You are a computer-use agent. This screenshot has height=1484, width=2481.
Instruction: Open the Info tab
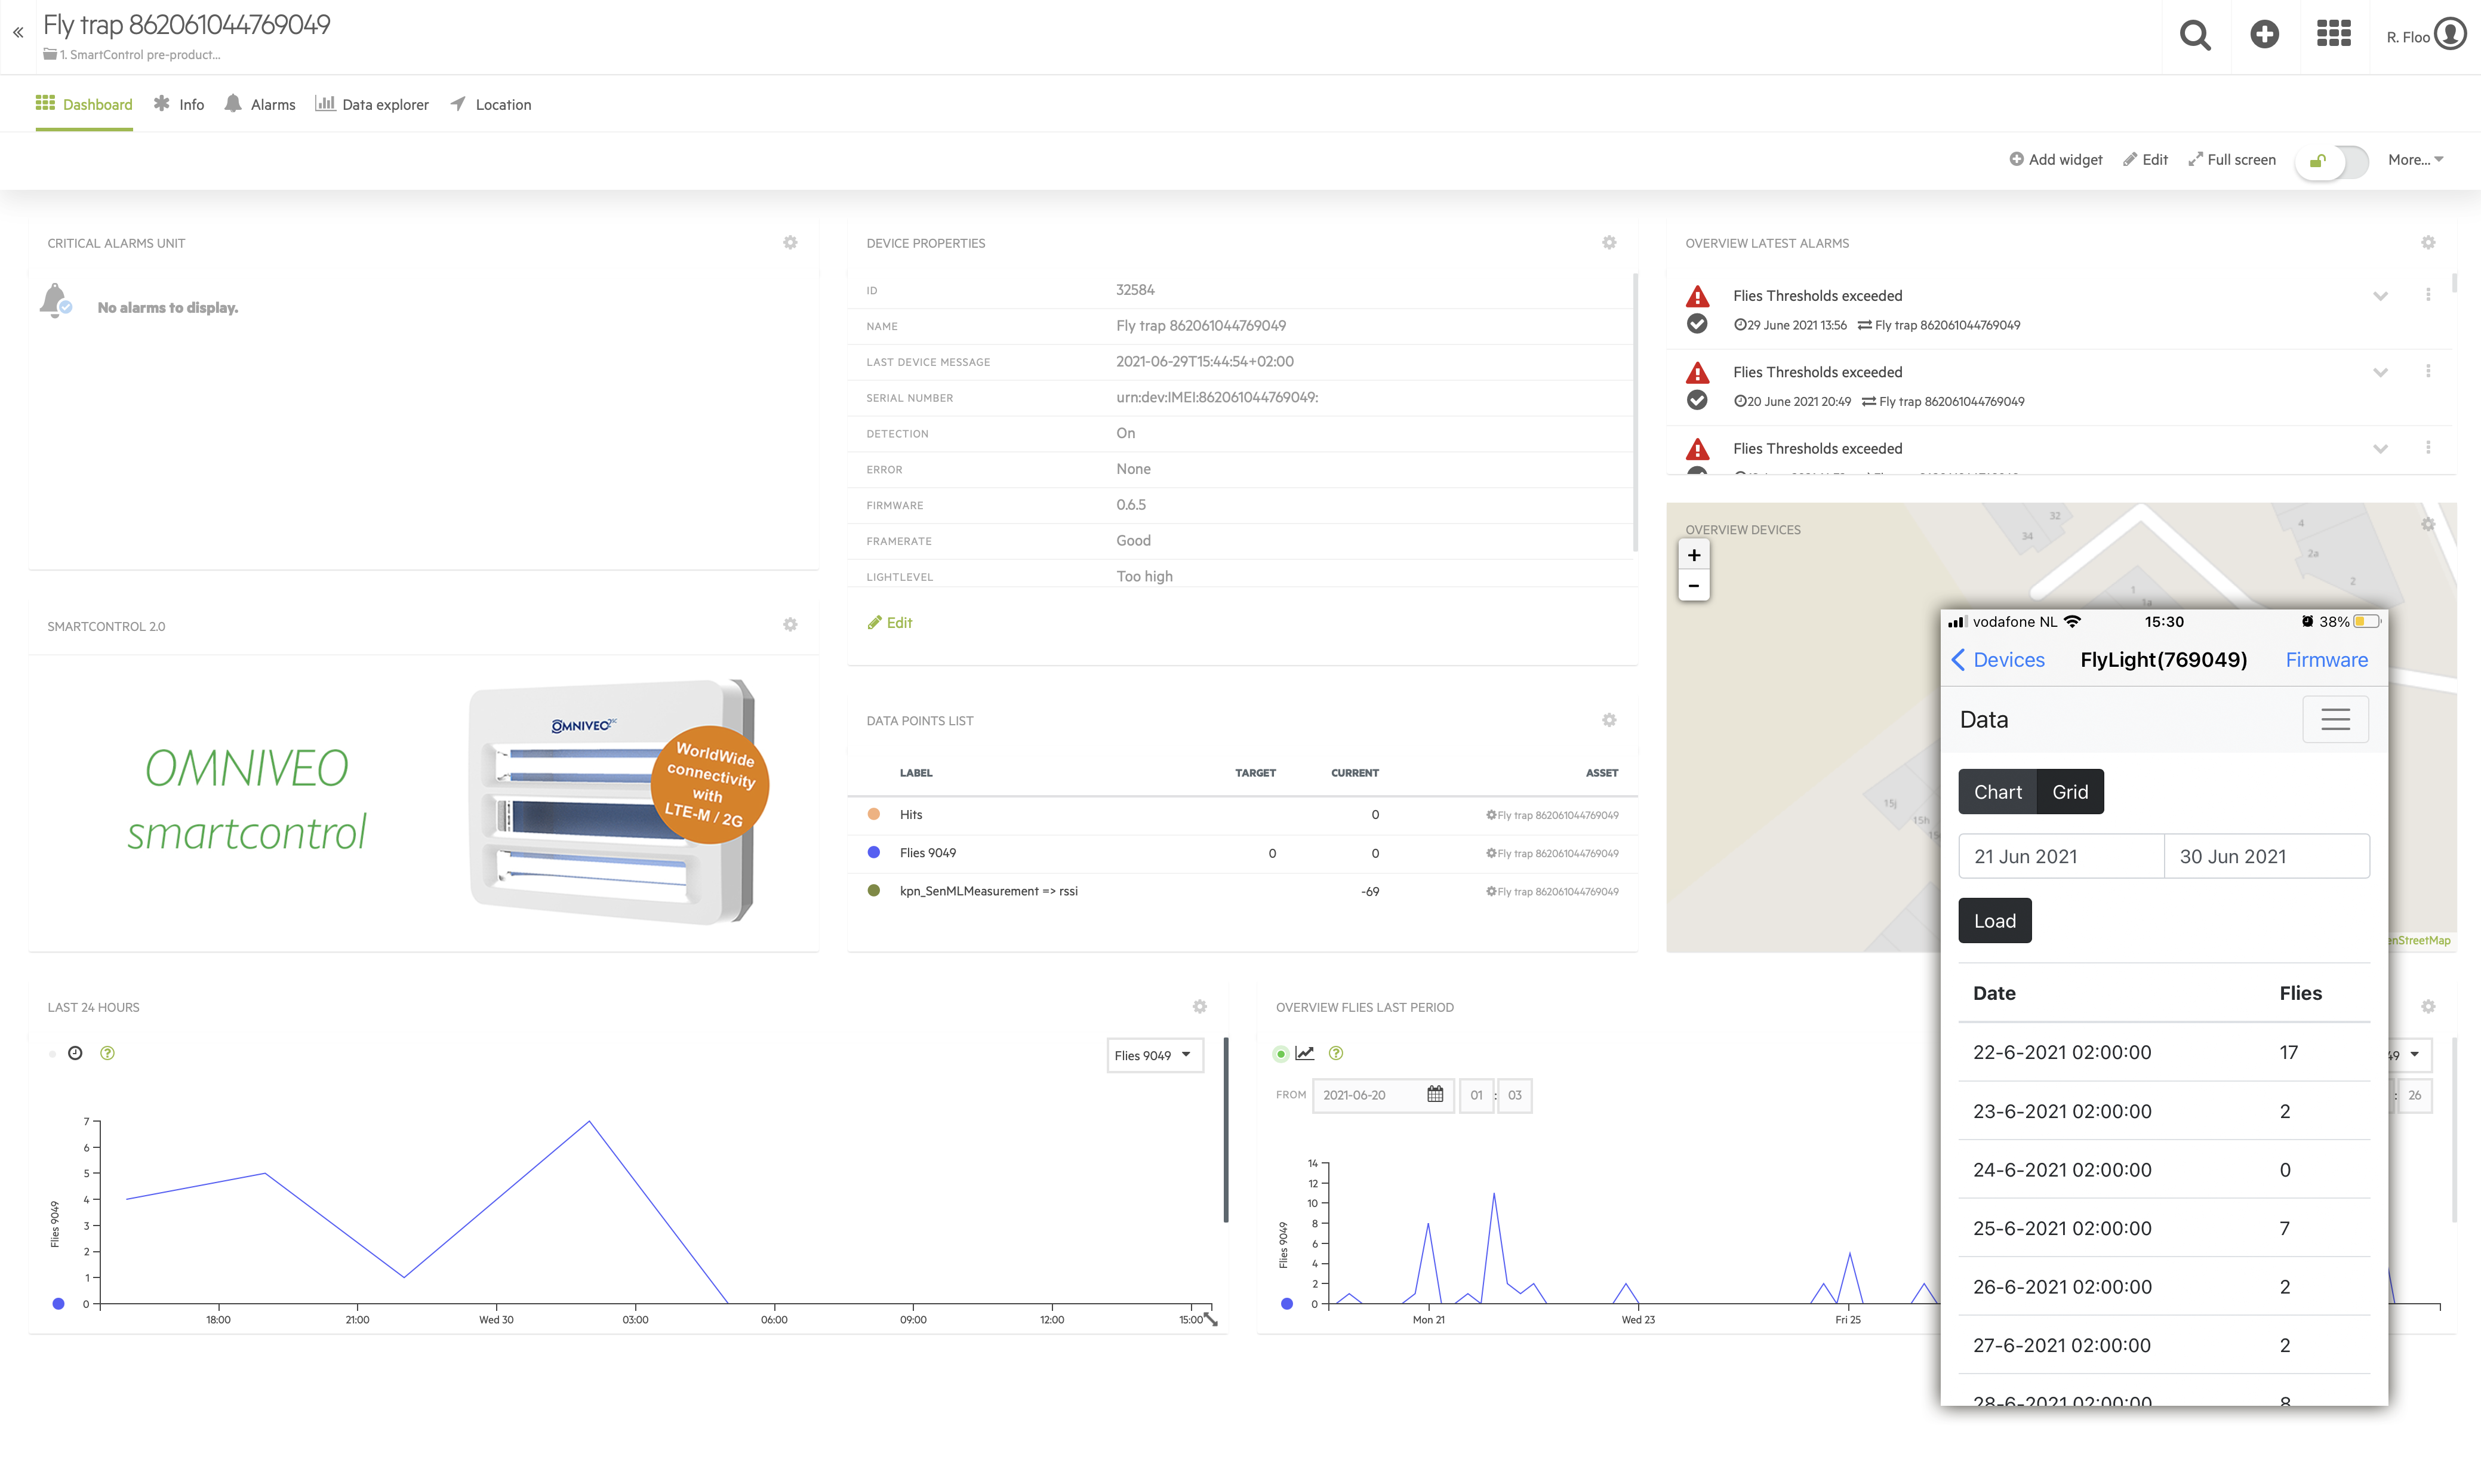point(179,104)
